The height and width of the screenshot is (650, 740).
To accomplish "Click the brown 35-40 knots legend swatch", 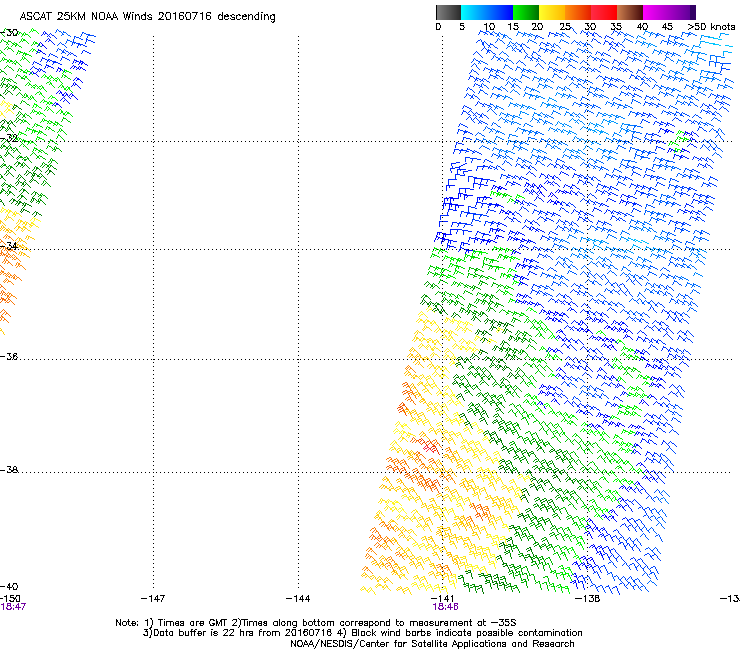I will point(630,12).
